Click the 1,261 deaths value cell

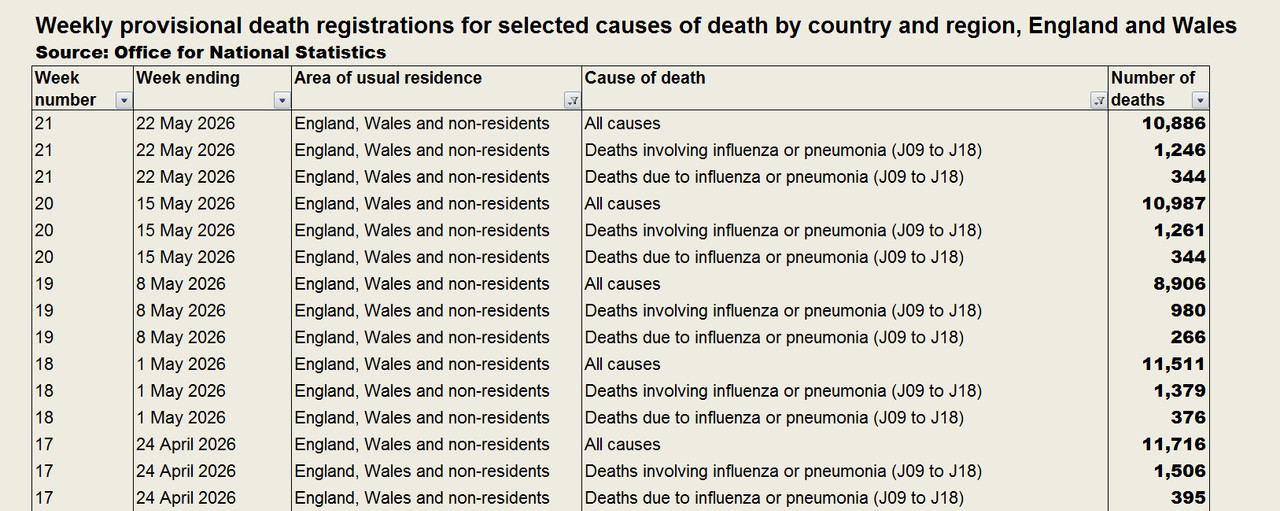click(1158, 231)
